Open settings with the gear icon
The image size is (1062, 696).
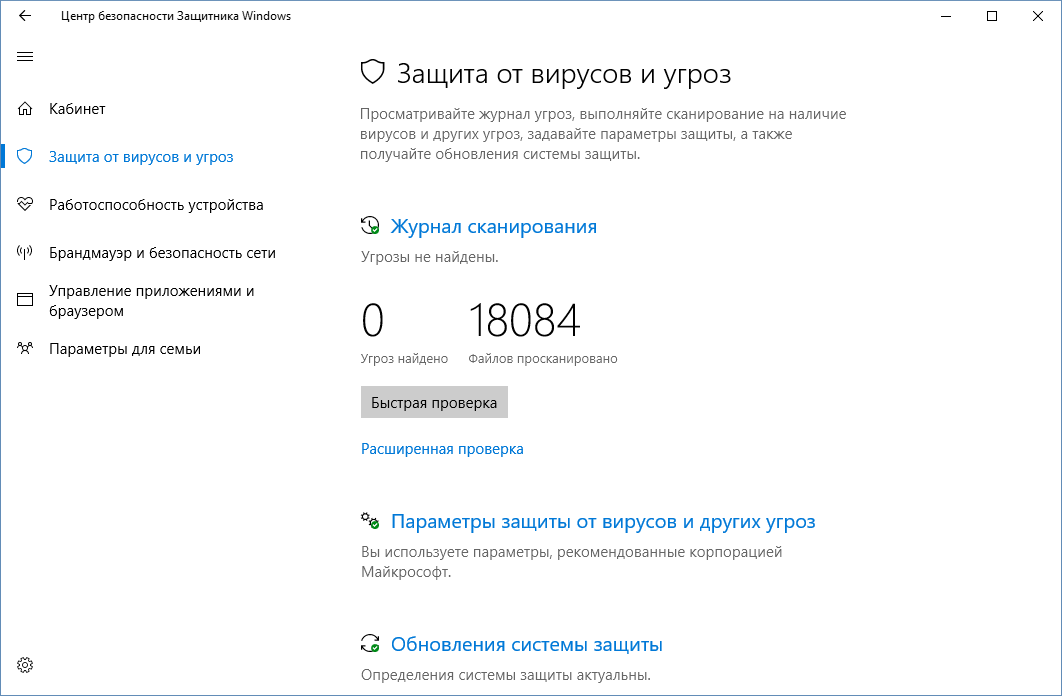pos(25,665)
